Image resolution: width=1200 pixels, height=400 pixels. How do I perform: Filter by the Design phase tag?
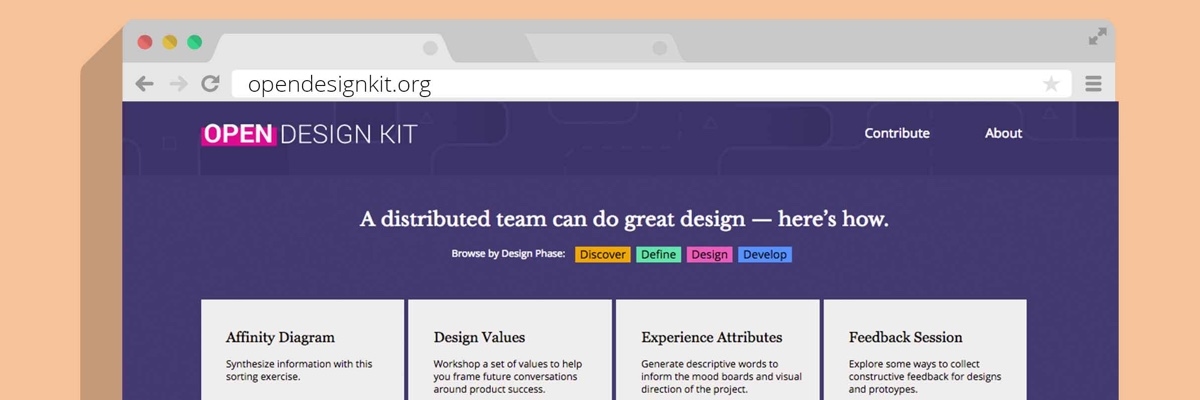tap(709, 254)
